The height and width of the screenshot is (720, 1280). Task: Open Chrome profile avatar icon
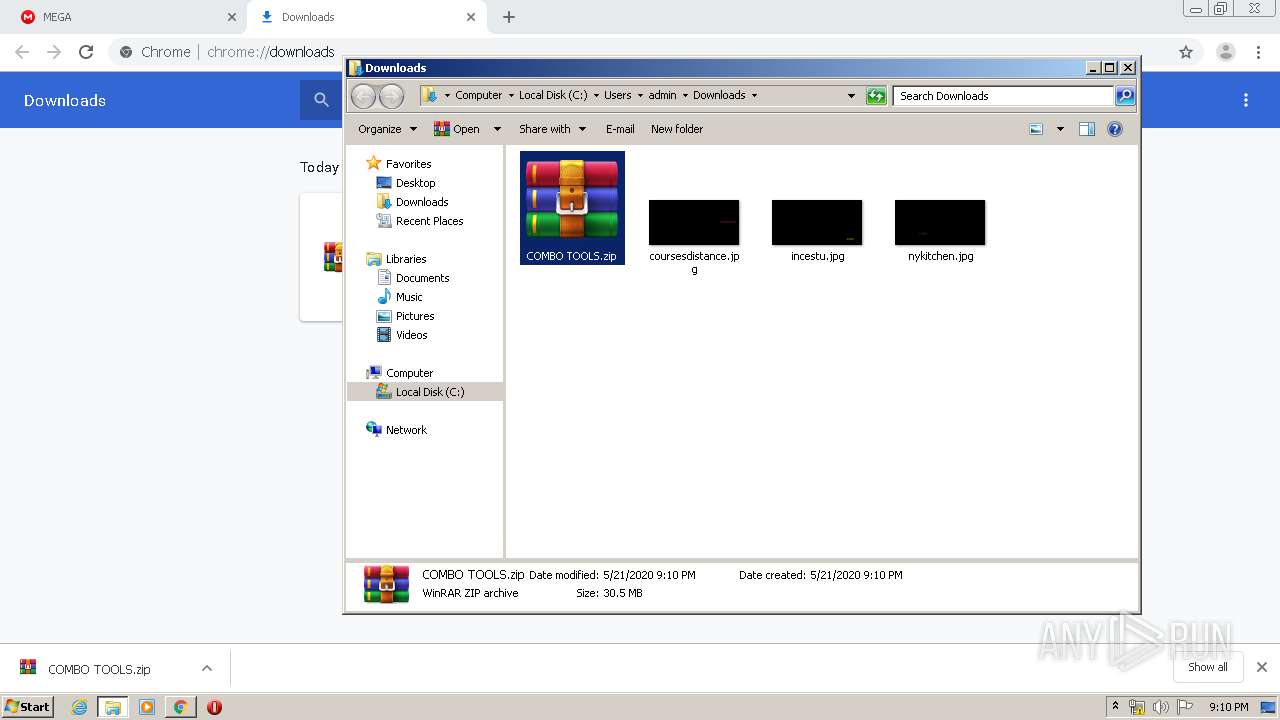click(1225, 52)
